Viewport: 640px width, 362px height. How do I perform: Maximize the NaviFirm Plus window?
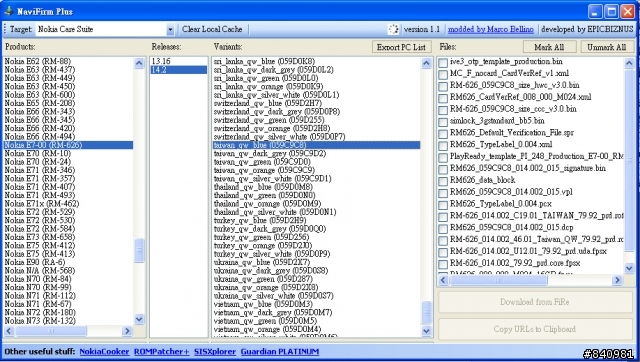[x=611, y=11]
